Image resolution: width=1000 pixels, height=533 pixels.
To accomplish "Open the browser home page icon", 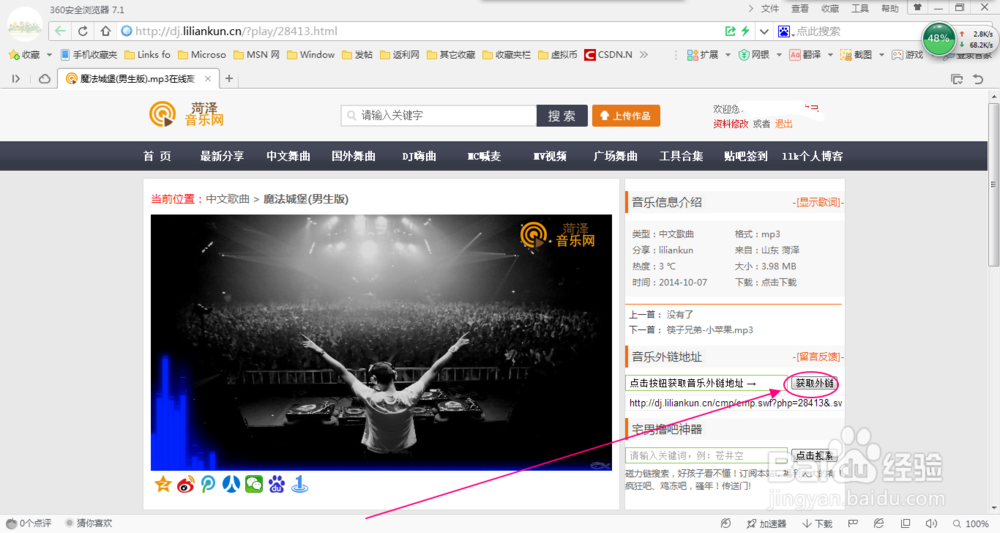I will click(105, 31).
